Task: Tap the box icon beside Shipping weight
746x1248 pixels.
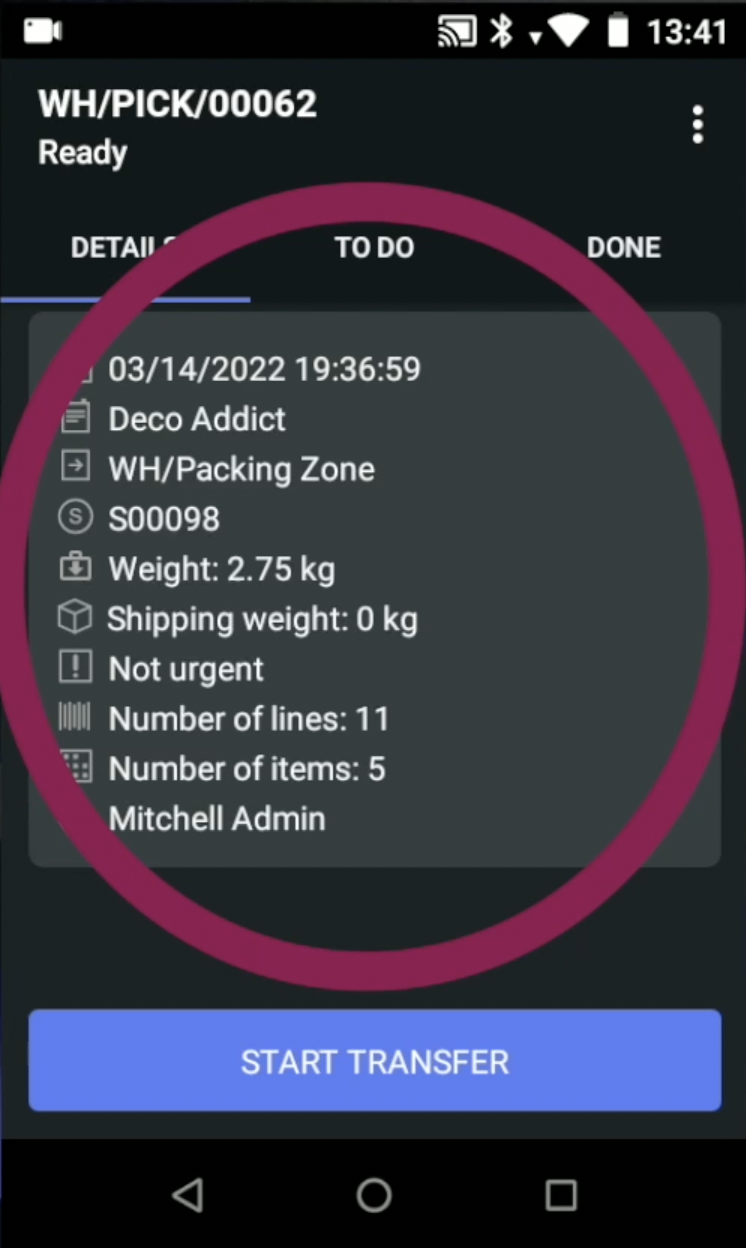Action: tap(75, 618)
